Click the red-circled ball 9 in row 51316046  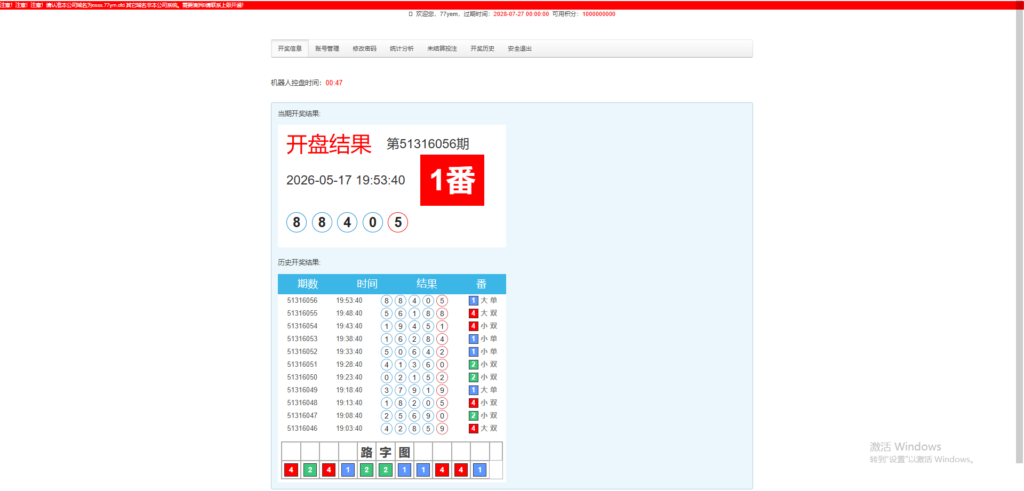tap(442, 428)
